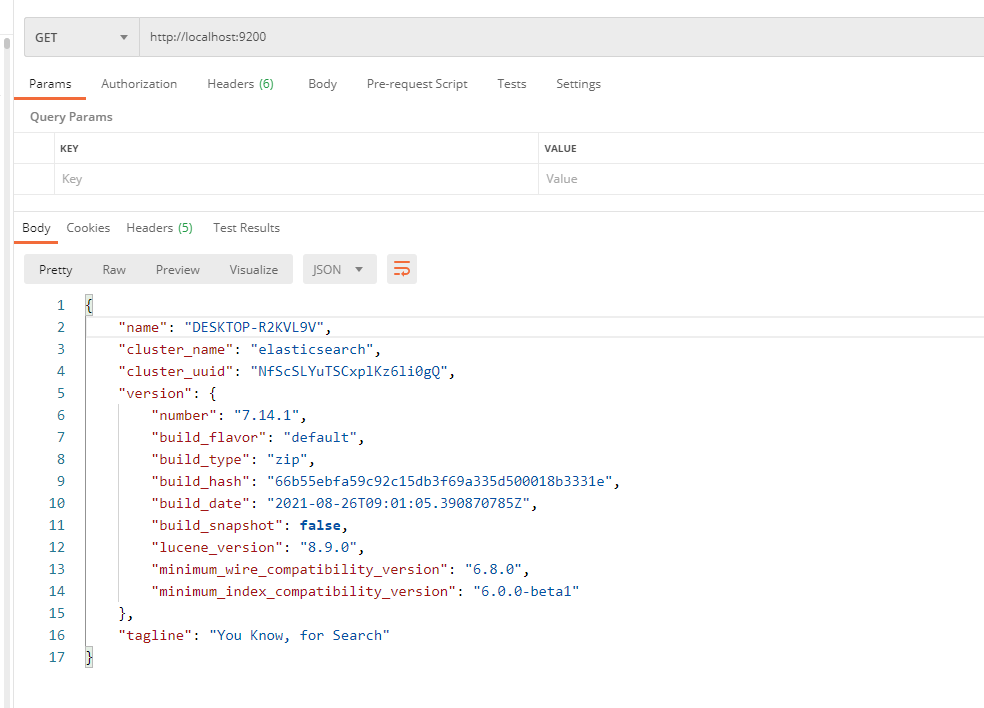Click the "DESKTOP-R2KVL9V" name value
The height and width of the screenshot is (708, 984).
(x=254, y=328)
